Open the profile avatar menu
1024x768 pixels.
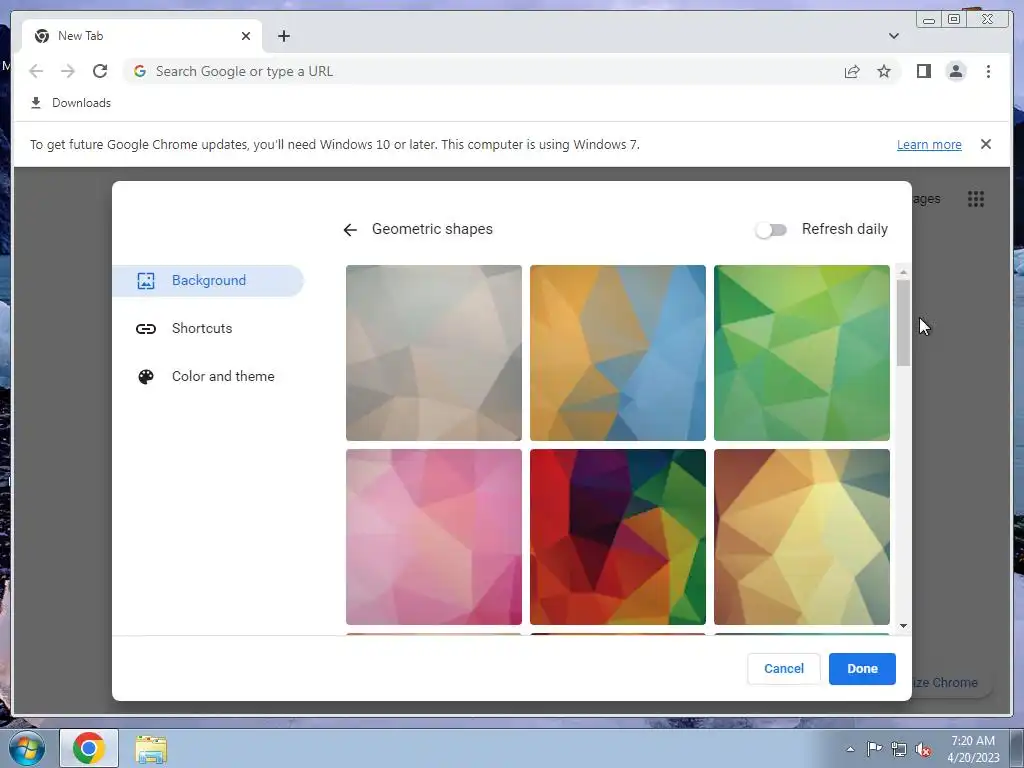tap(955, 71)
